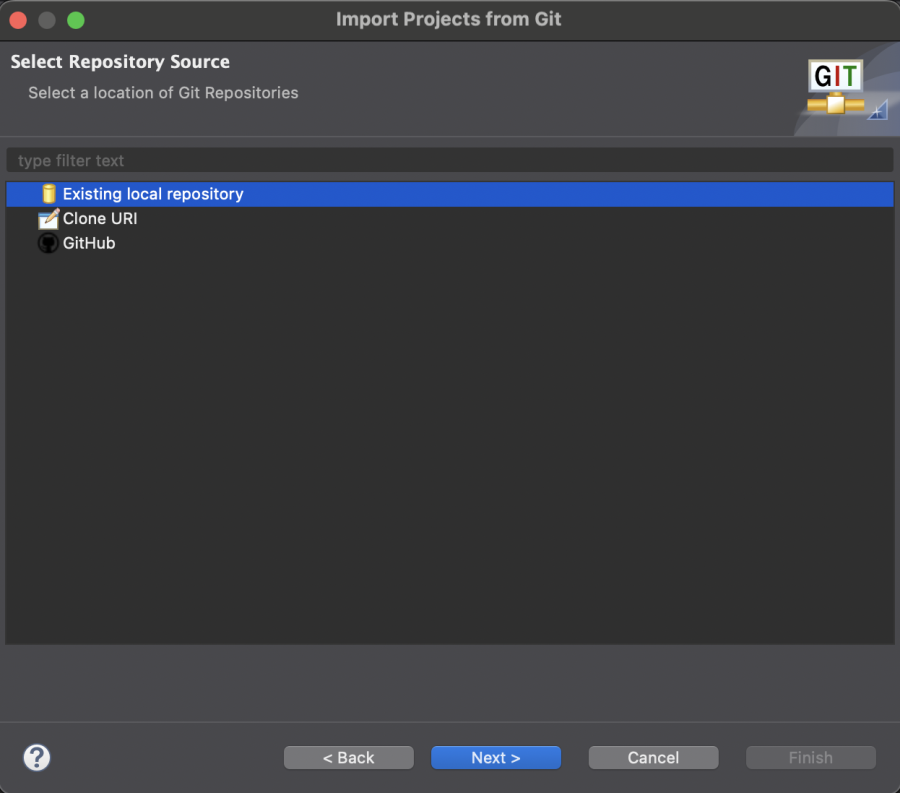Open help via the question mark icon
900x793 pixels.
[x=37, y=757]
